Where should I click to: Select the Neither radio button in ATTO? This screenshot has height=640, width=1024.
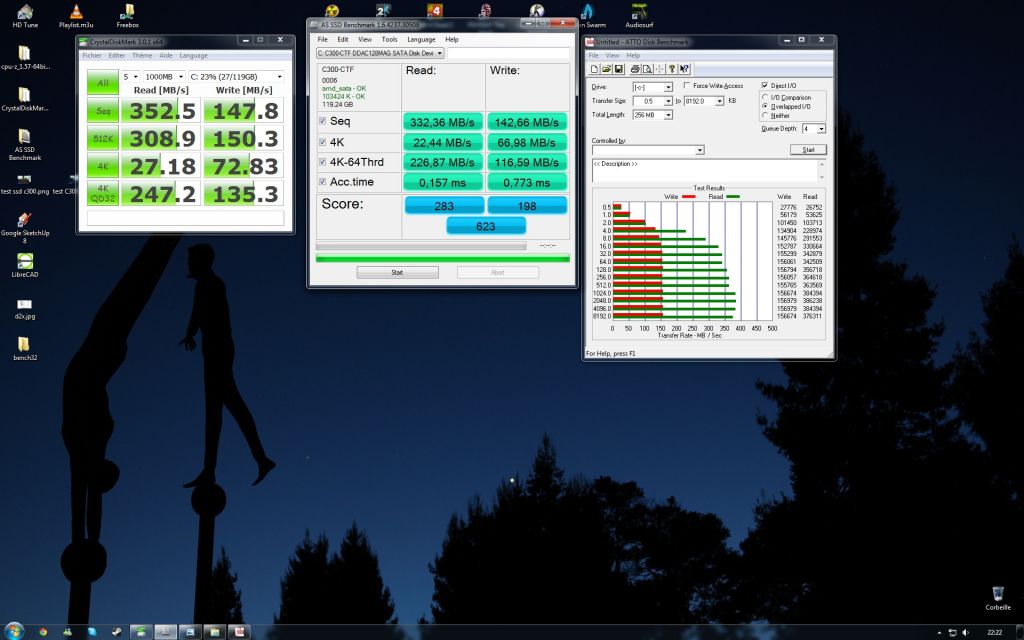(x=765, y=115)
